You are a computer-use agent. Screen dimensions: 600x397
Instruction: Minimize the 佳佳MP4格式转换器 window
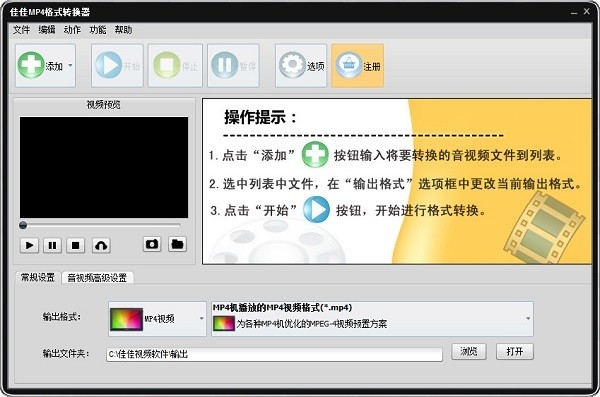[x=574, y=12]
